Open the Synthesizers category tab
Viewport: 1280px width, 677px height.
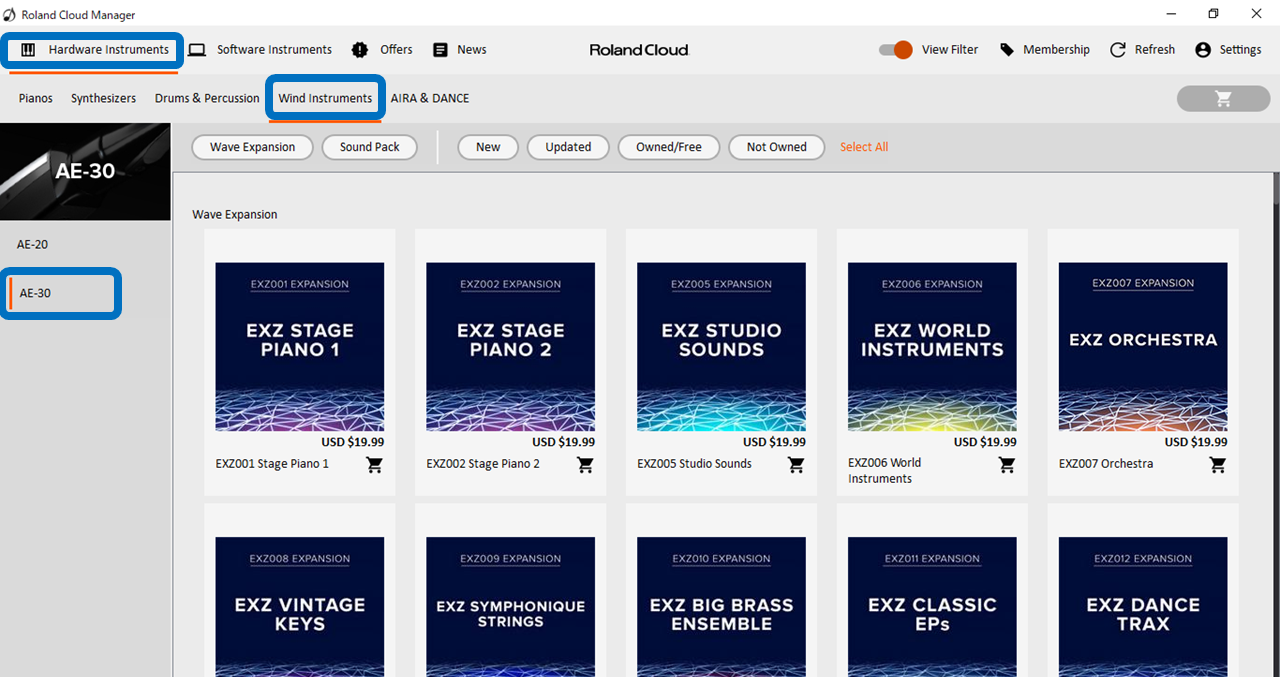(103, 98)
